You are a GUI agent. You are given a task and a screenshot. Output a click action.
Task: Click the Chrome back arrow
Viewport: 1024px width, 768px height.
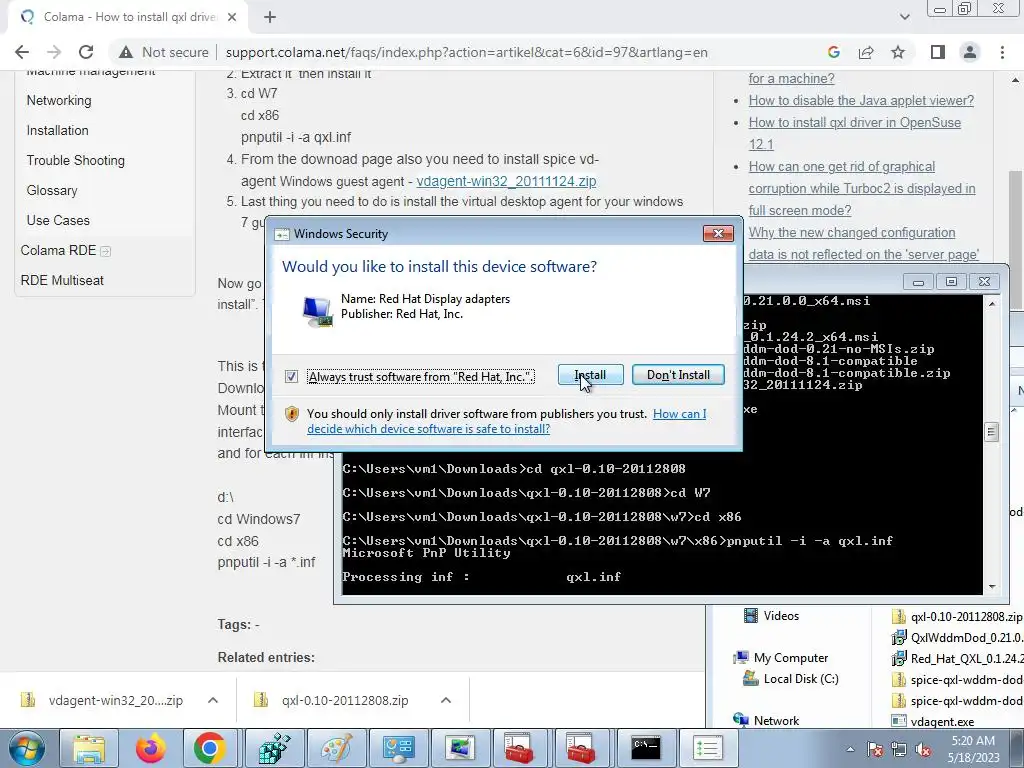coord(22,52)
